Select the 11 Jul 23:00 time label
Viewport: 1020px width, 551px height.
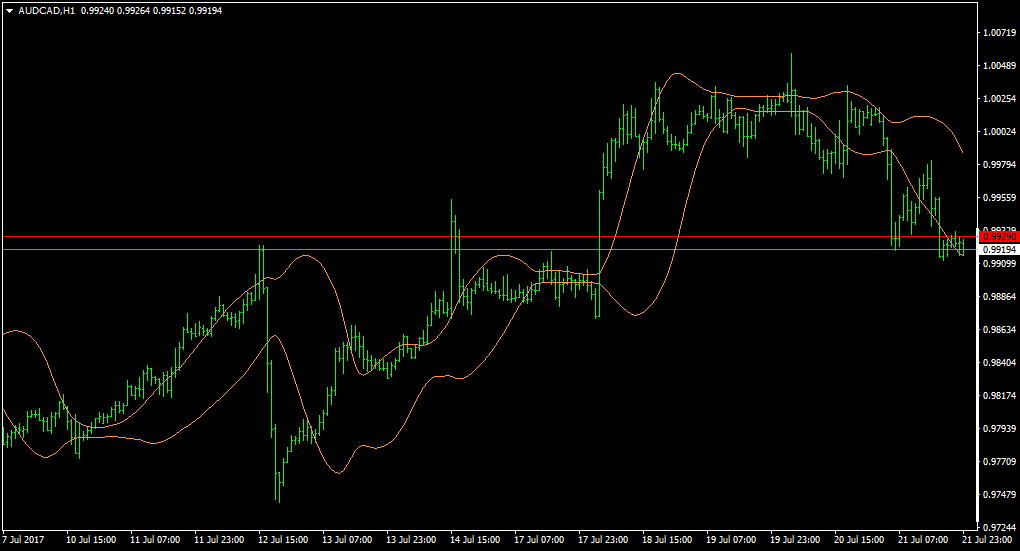[219, 540]
